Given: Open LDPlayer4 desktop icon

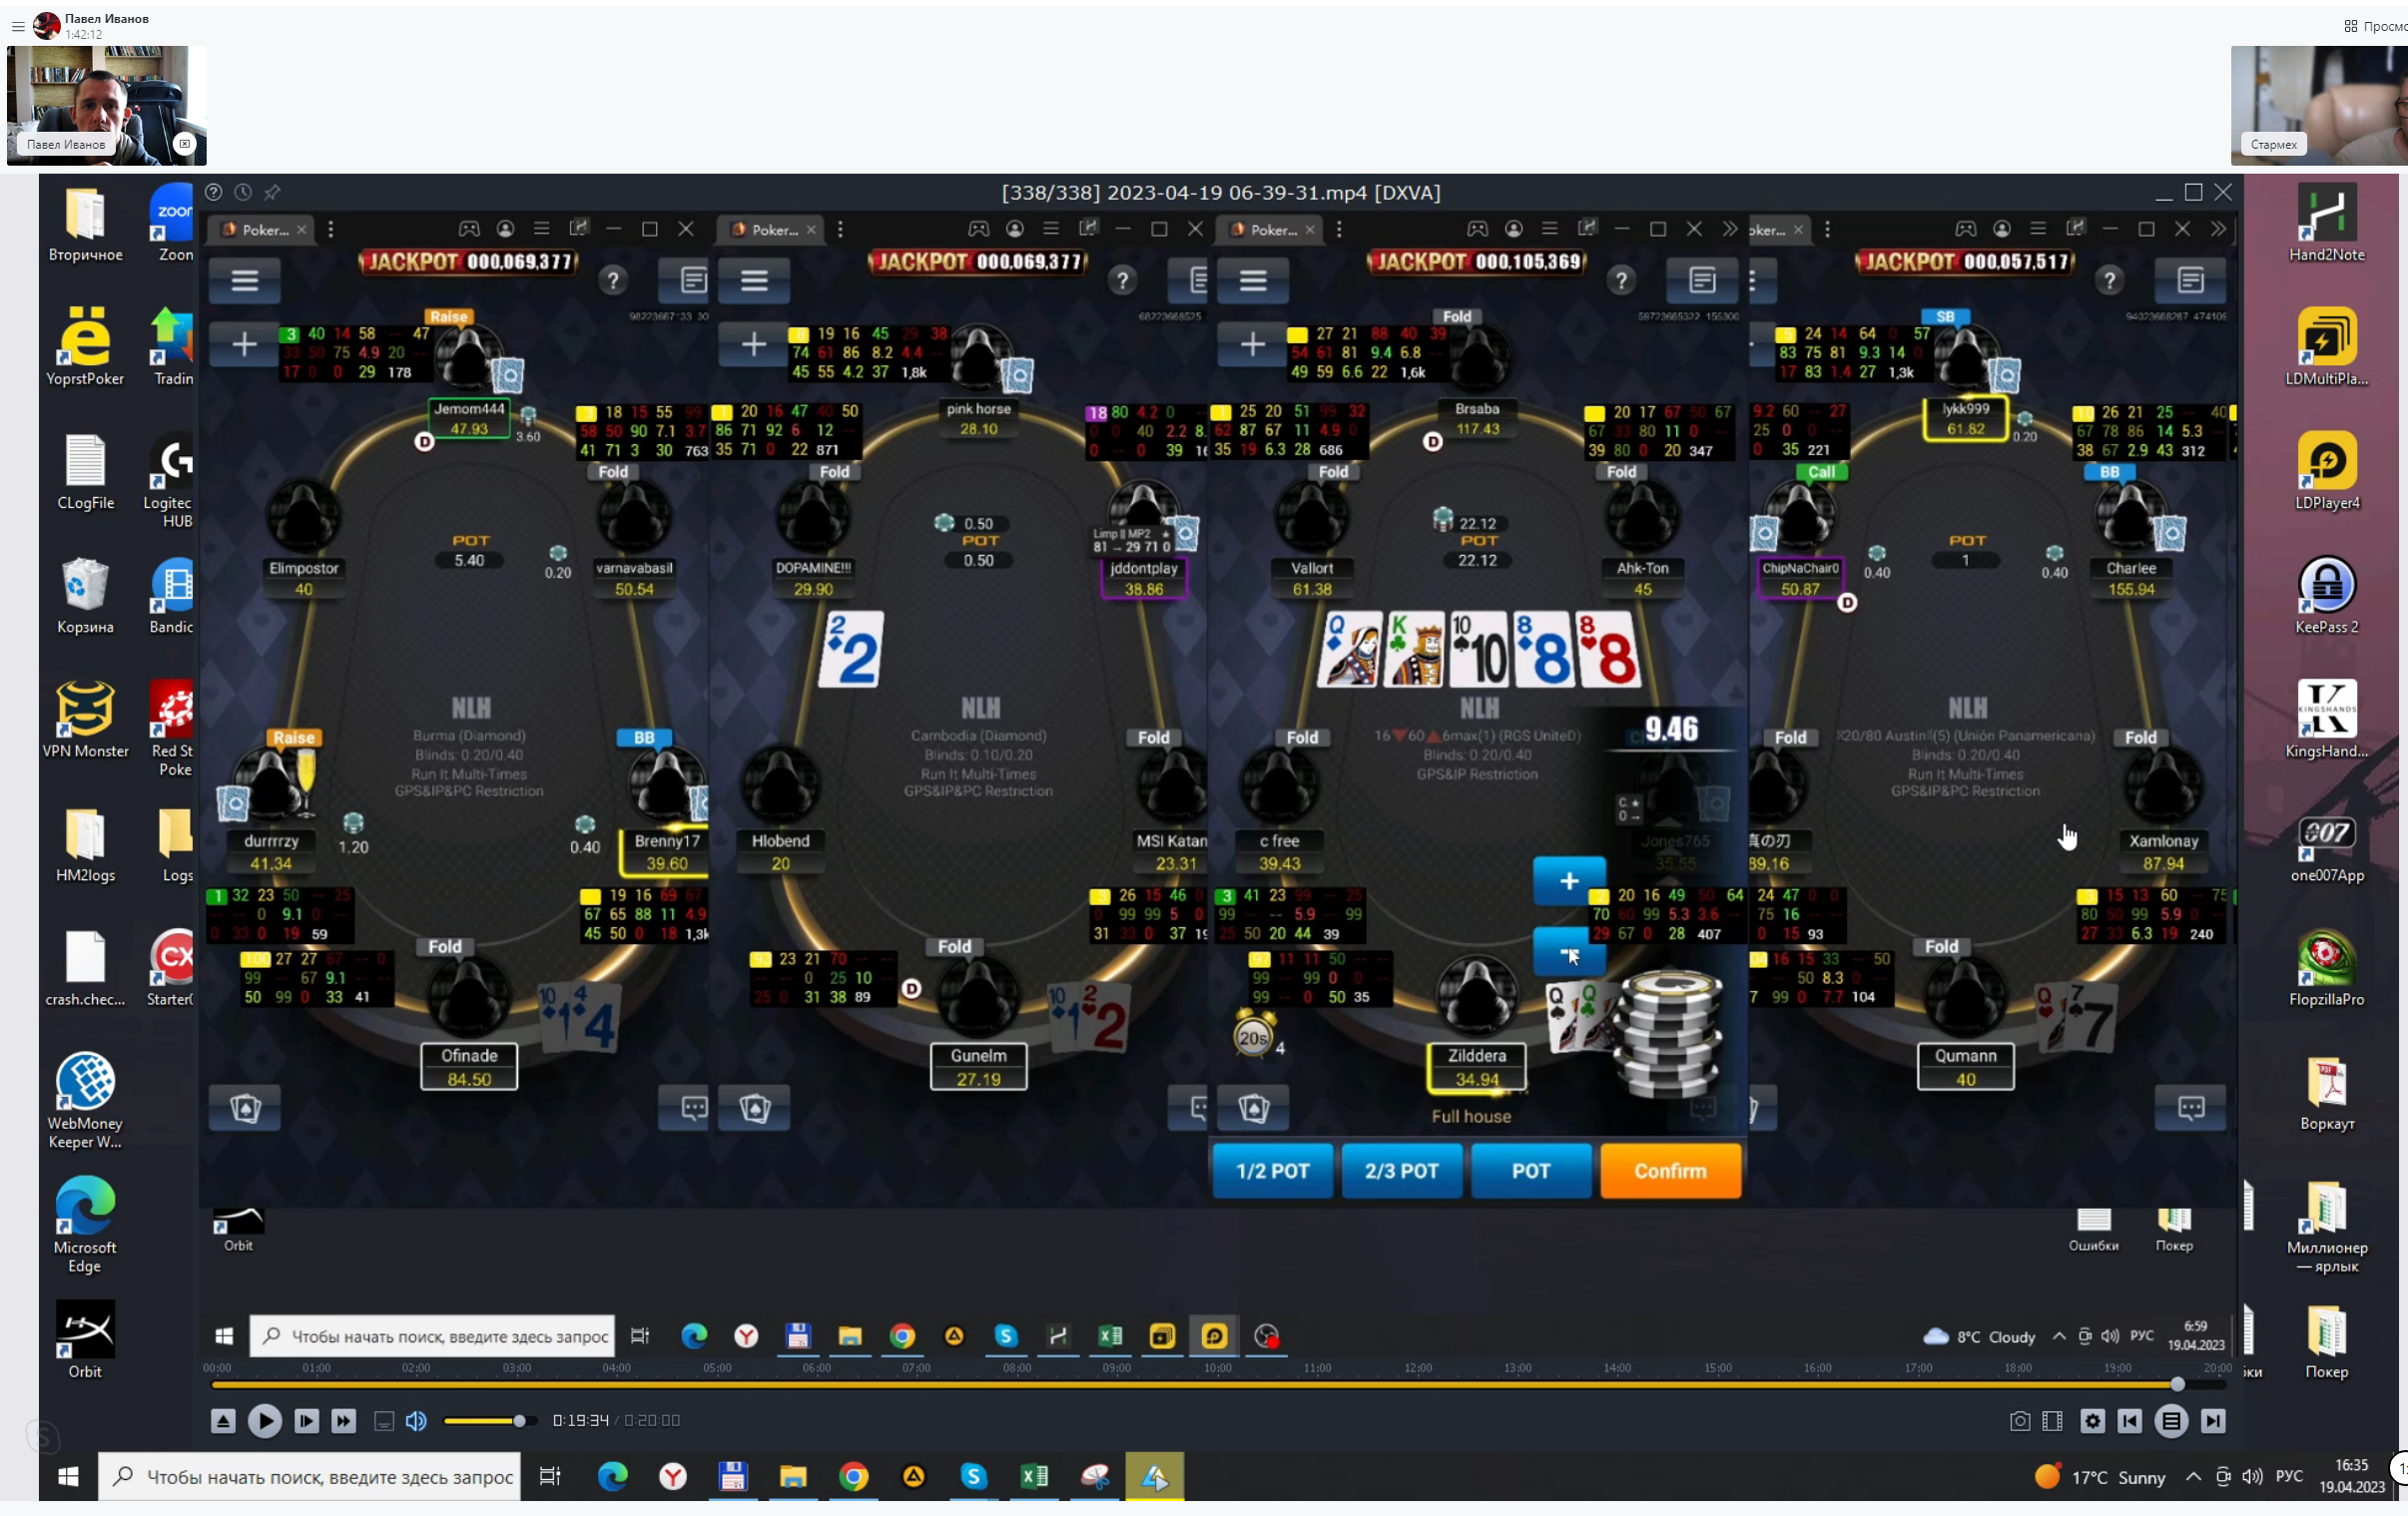Looking at the screenshot, I should [2326, 471].
